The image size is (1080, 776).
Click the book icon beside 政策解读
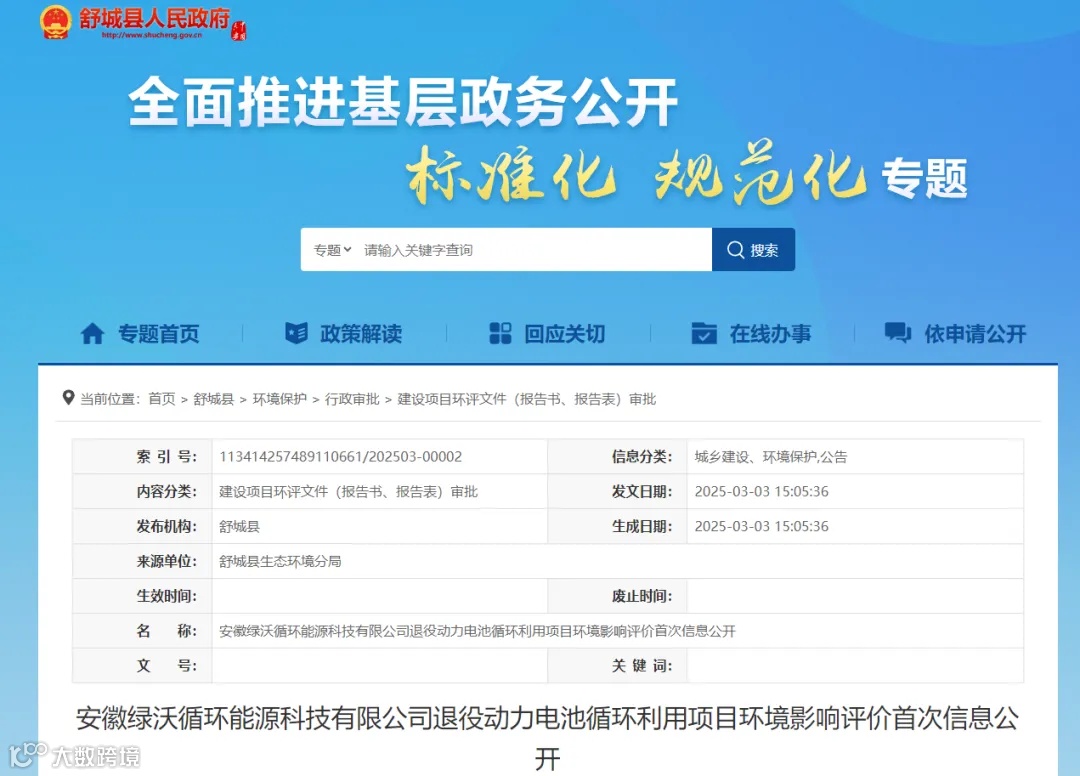point(296,333)
